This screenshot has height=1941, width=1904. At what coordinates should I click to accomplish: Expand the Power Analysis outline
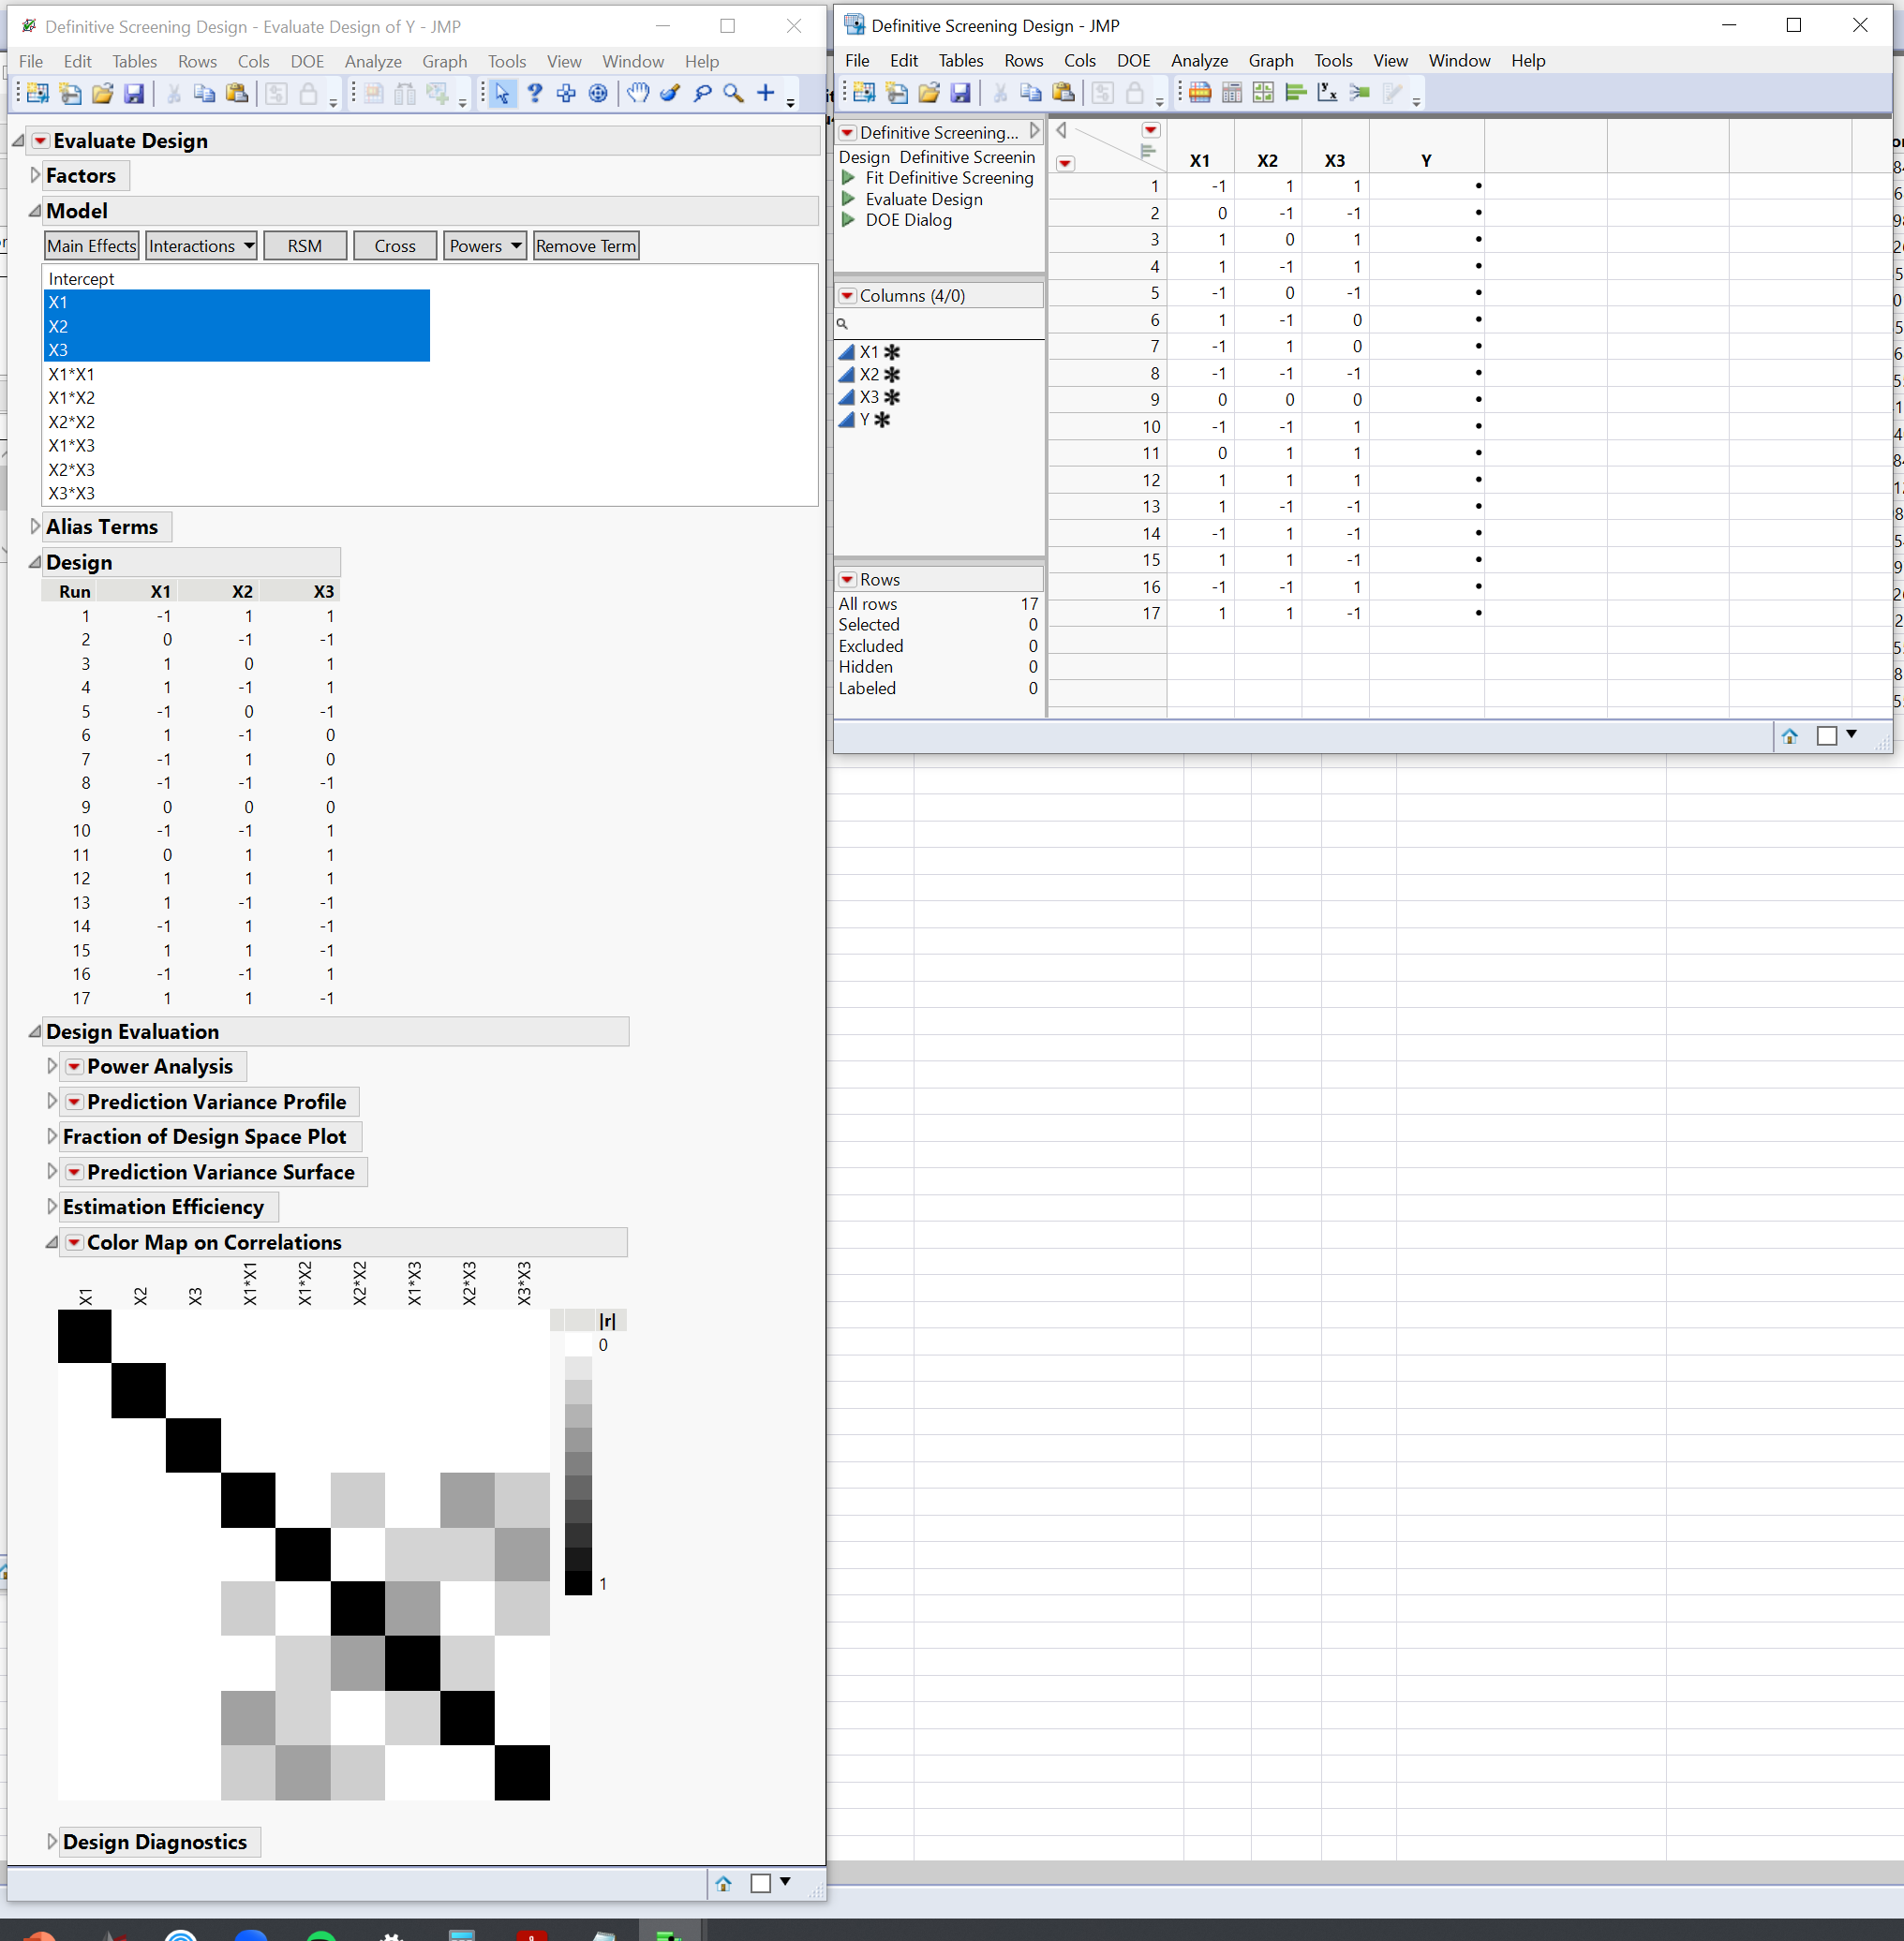point(52,1067)
